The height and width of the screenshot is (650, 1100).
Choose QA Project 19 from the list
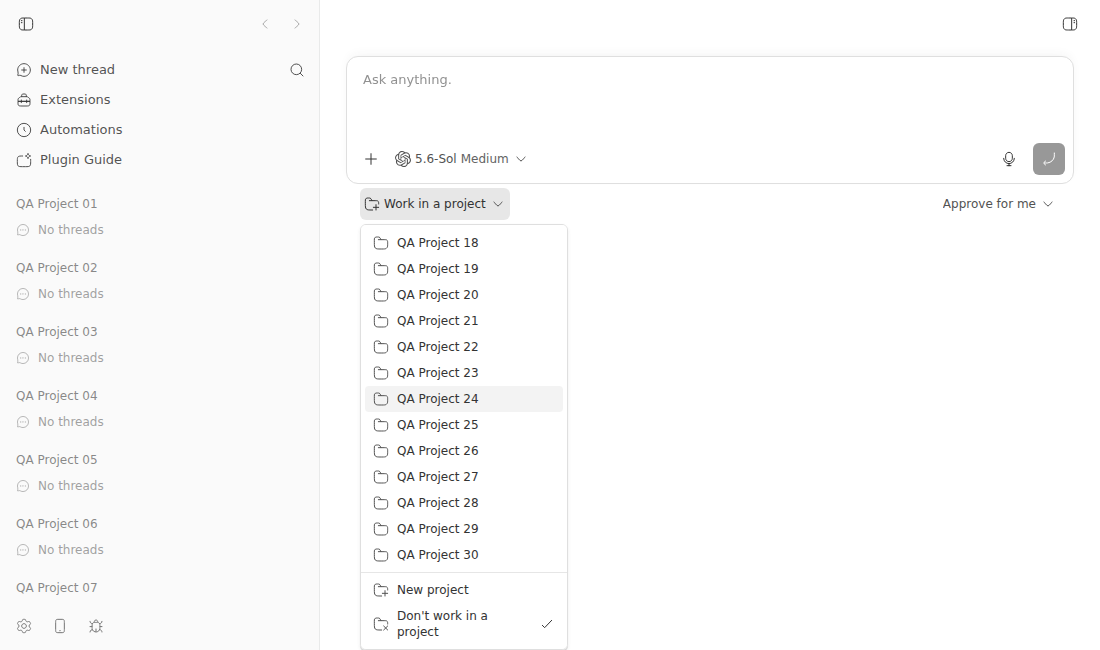(x=464, y=269)
